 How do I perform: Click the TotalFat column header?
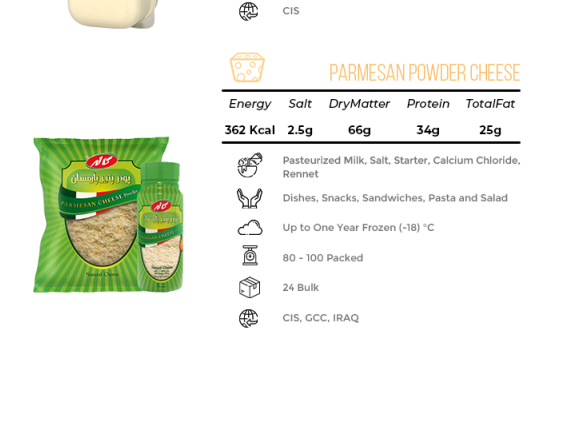click(x=490, y=104)
